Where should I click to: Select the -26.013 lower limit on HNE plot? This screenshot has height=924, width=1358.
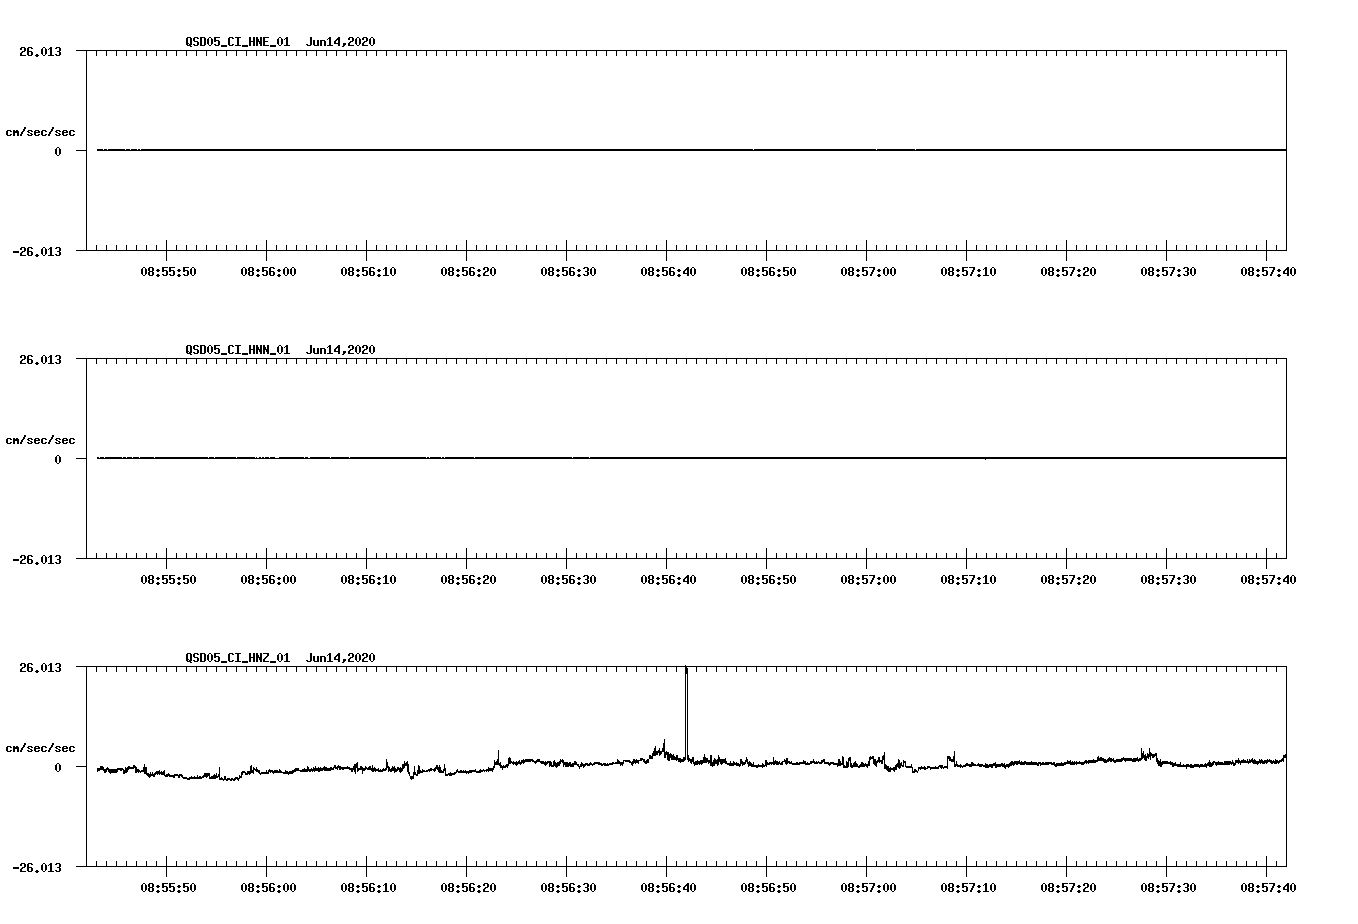(37, 252)
